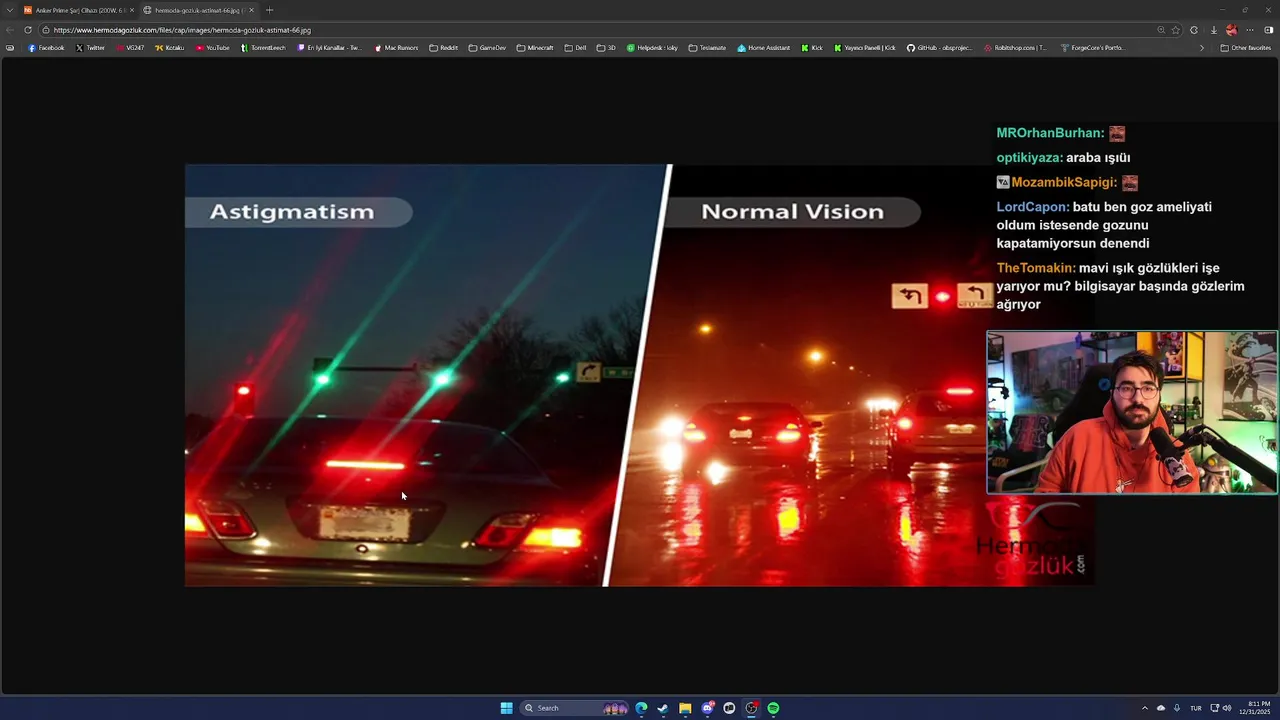Open the ForgeCore's Portfolio bookmark

coord(1093,48)
